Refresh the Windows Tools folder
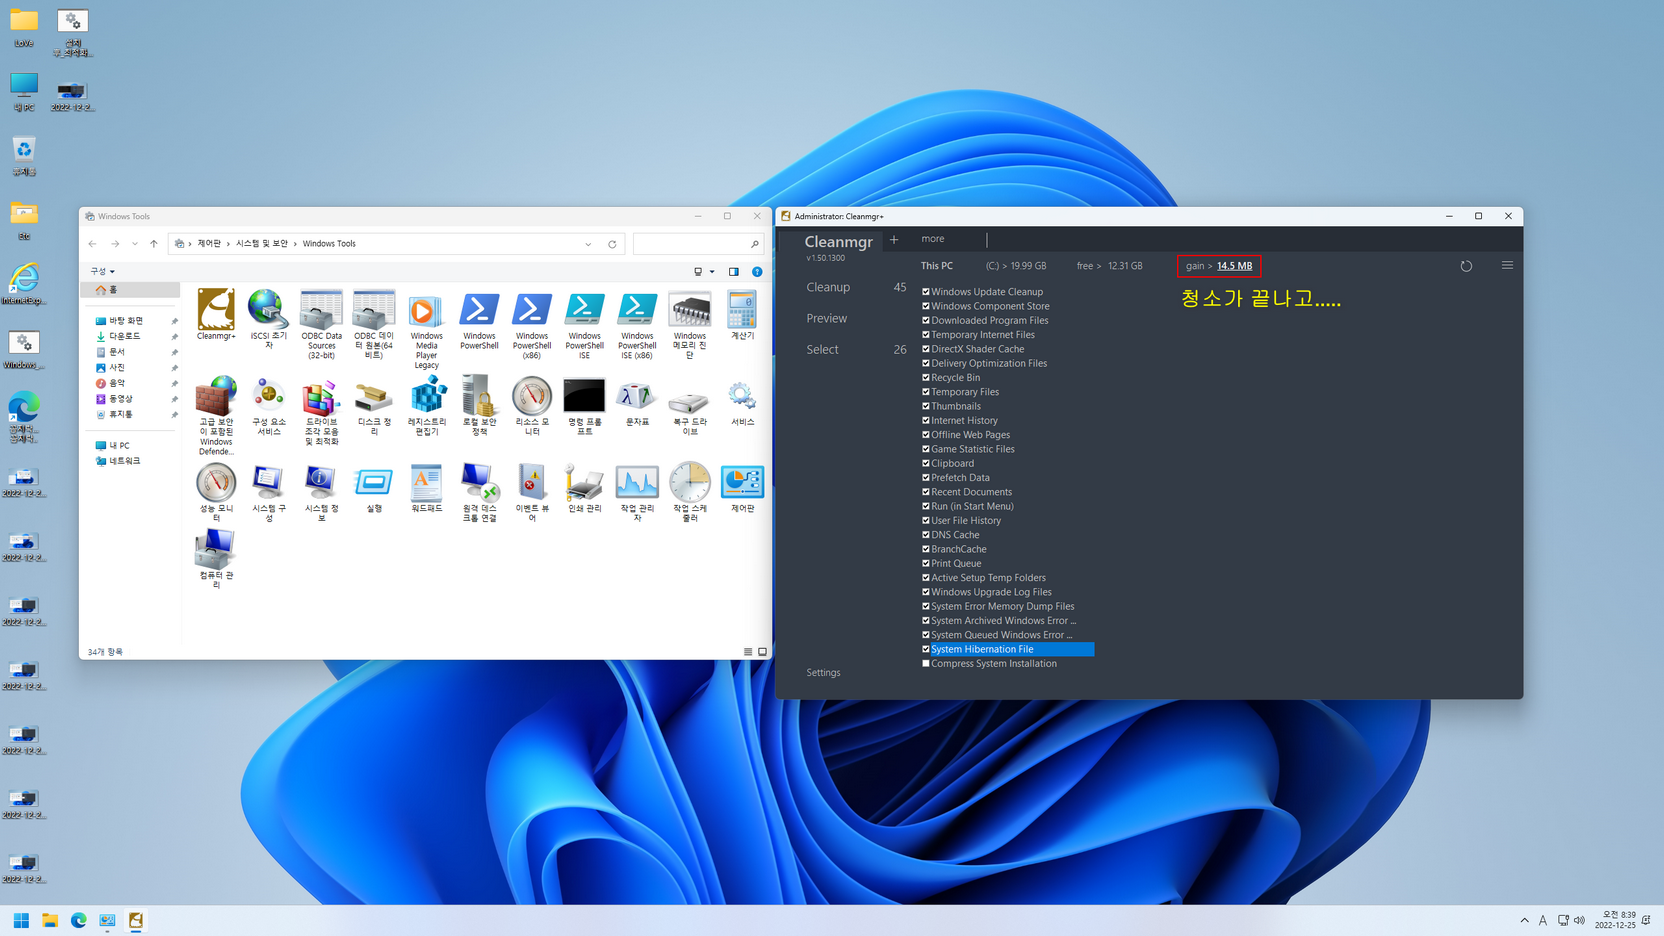 coord(612,244)
